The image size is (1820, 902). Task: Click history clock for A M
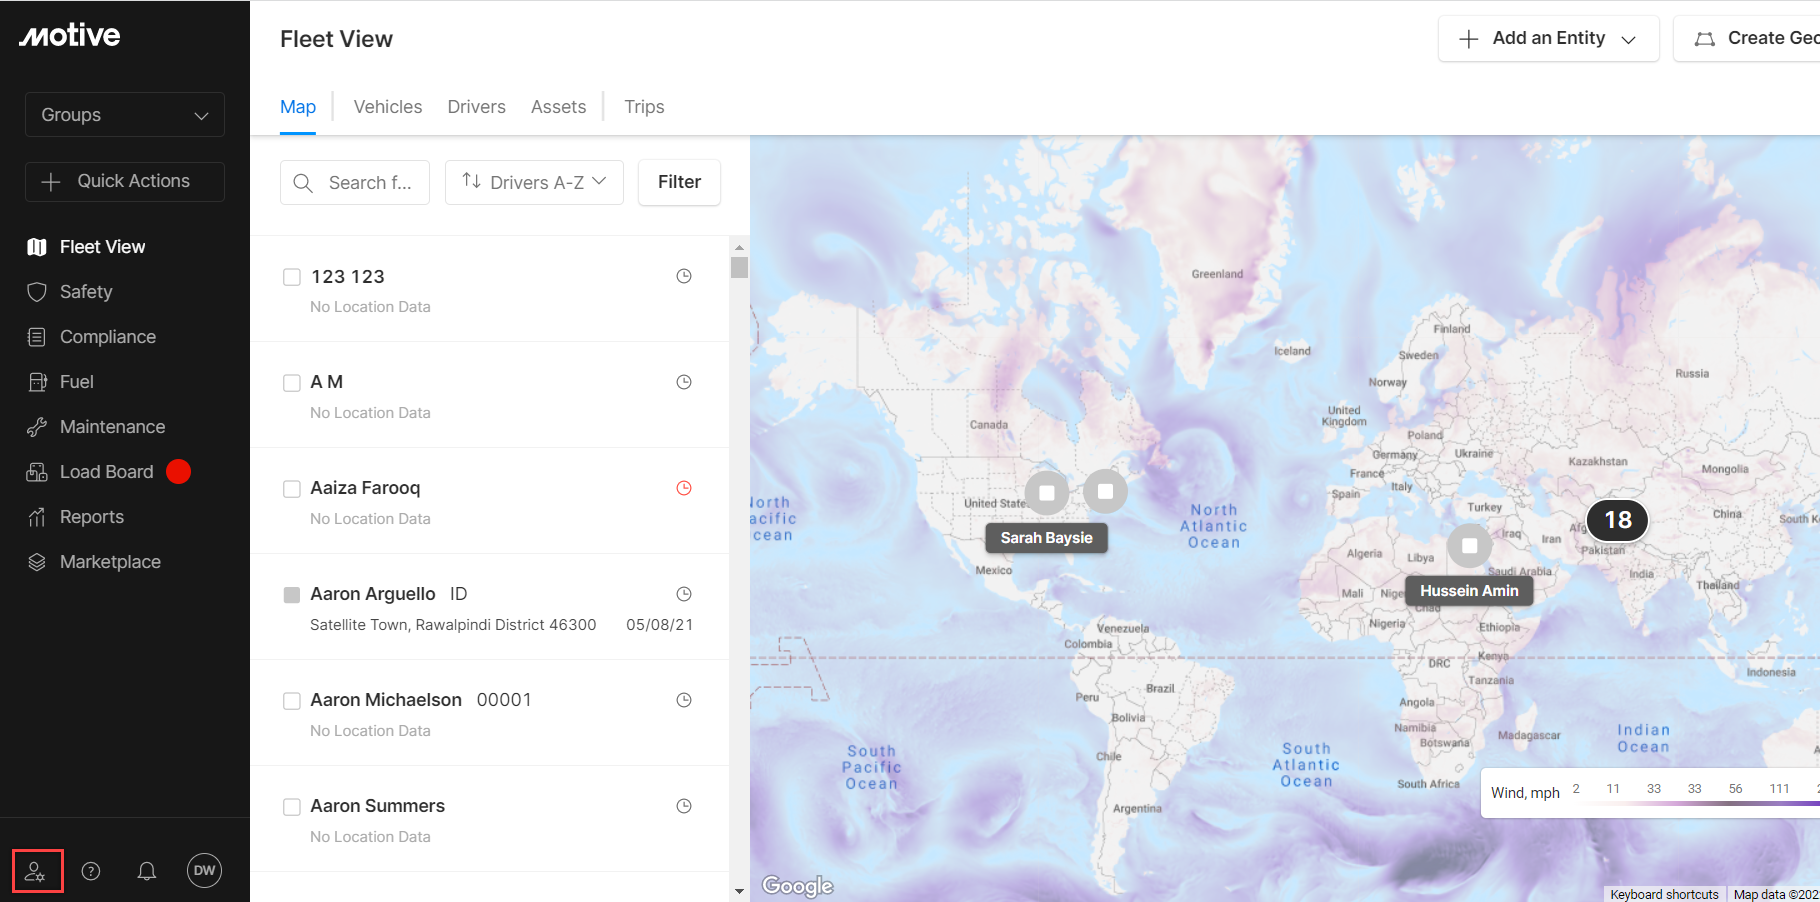click(x=684, y=382)
